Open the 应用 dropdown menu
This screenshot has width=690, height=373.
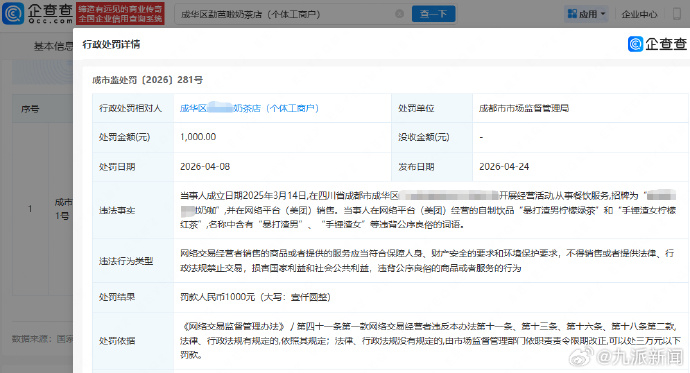point(587,14)
